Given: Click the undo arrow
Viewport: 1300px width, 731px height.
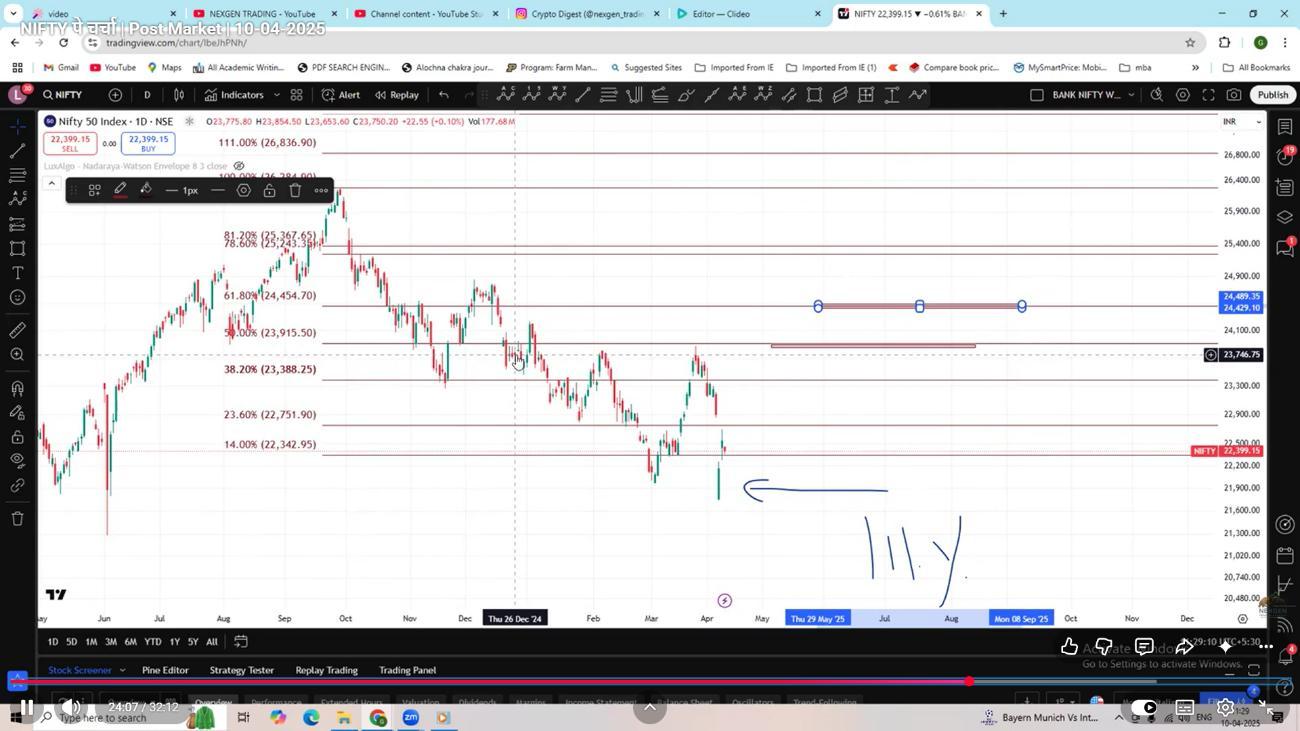Looking at the screenshot, I should point(444,95).
